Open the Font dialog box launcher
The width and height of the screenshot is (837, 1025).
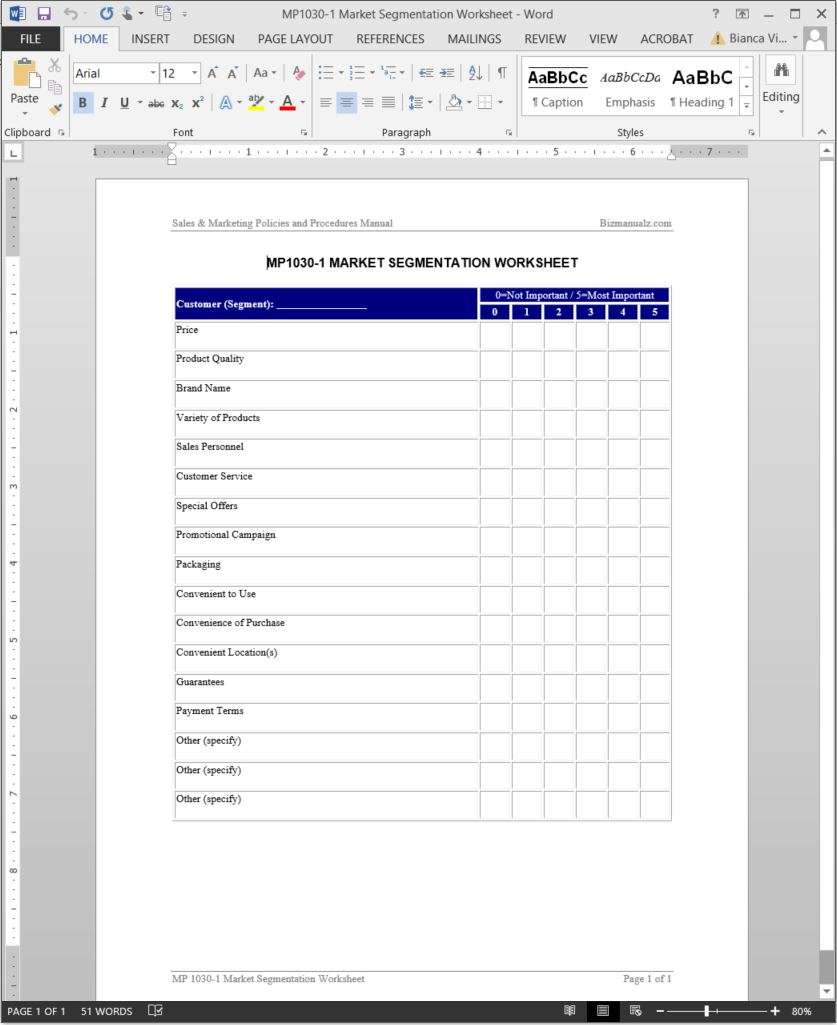pyautogui.click(x=304, y=133)
